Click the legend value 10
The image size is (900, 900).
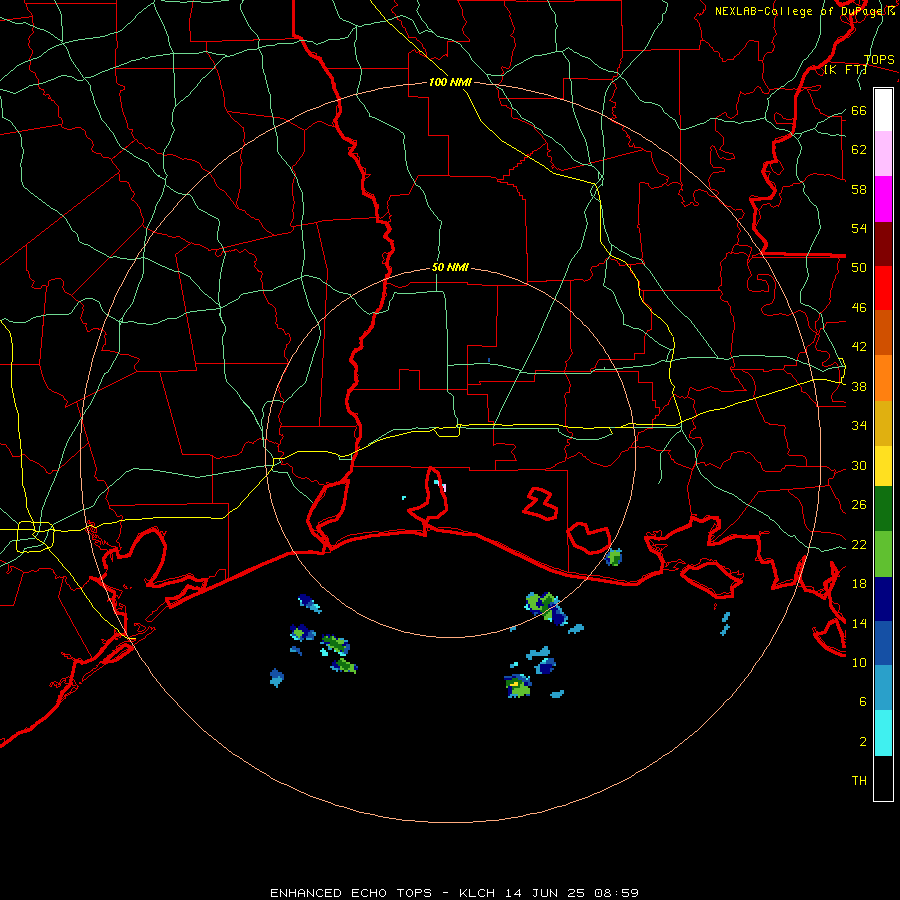click(859, 662)
